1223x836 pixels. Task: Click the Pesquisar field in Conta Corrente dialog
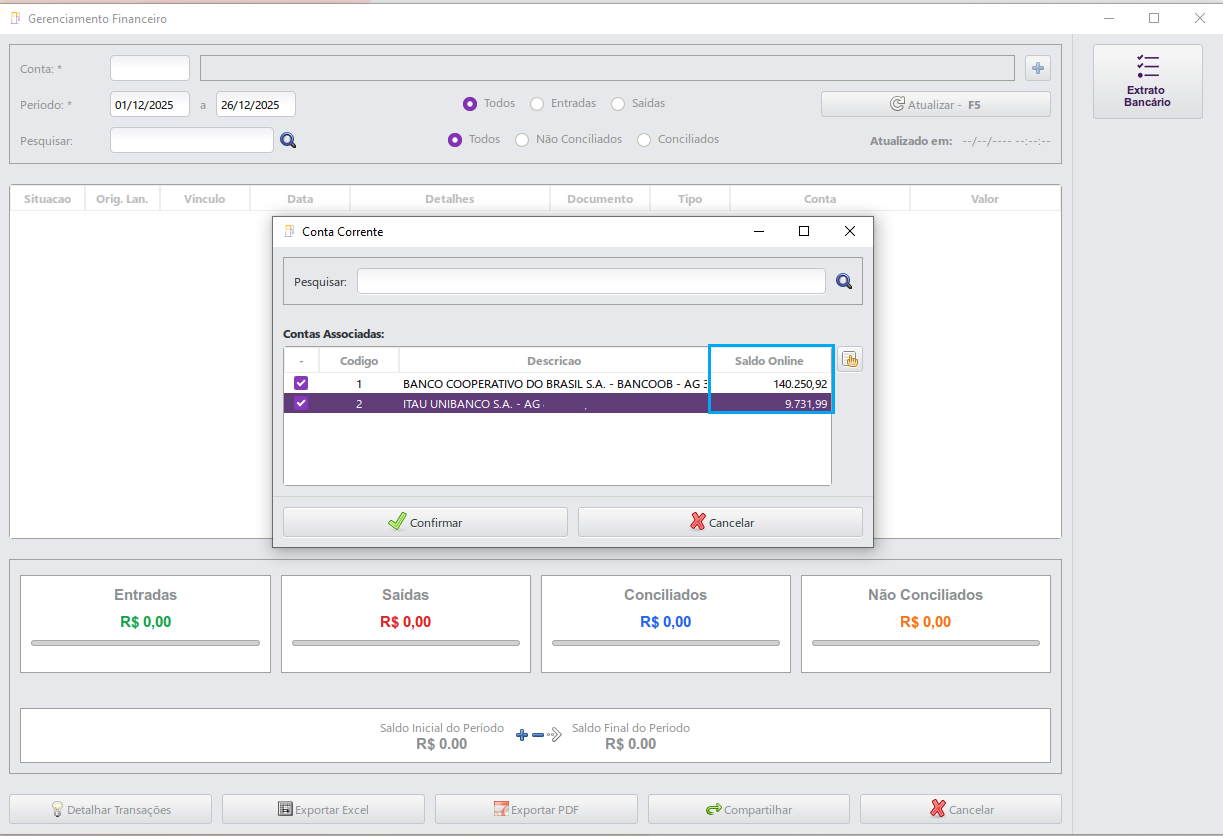(591, 281)
